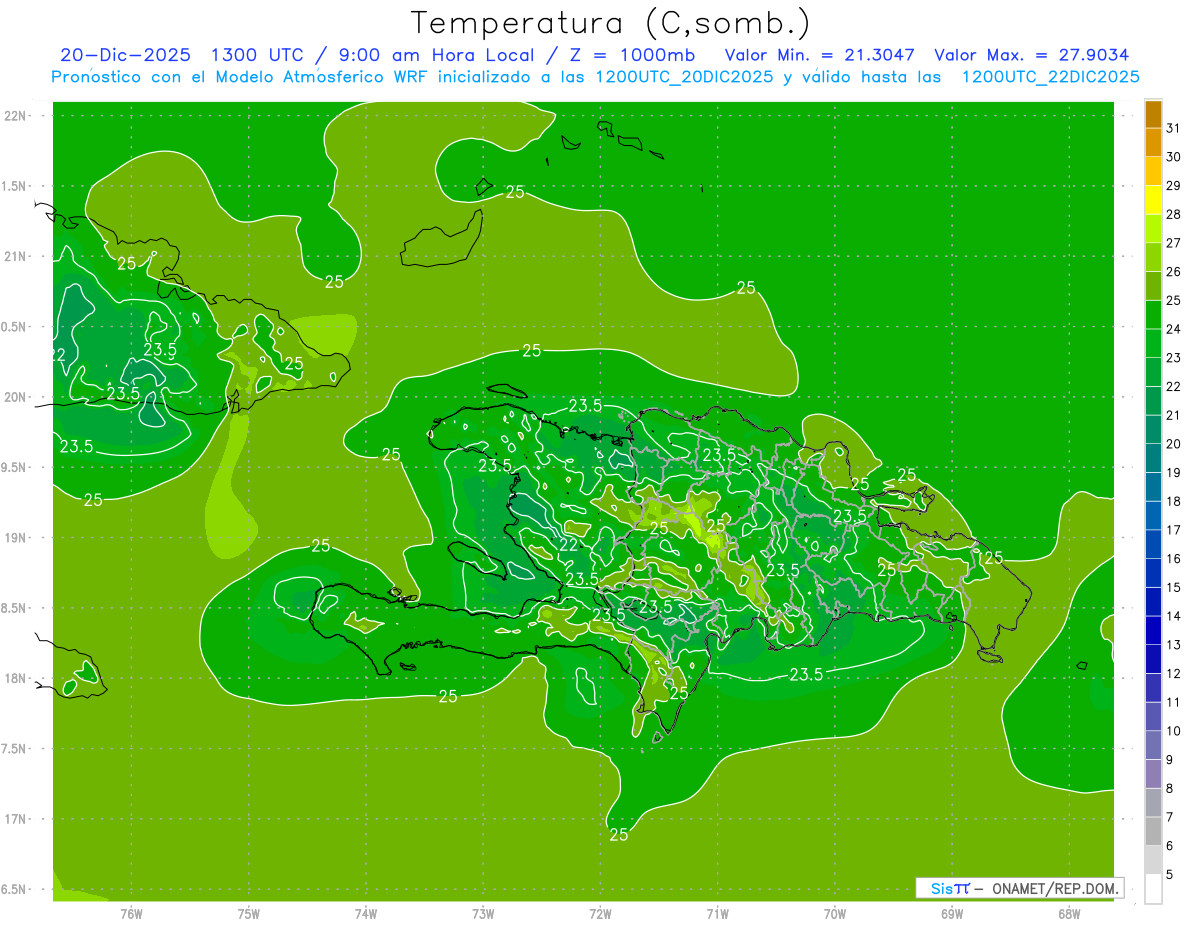Click the "31" value on the color scale
Viewport: 1200px width, 927px height.
1173,128
